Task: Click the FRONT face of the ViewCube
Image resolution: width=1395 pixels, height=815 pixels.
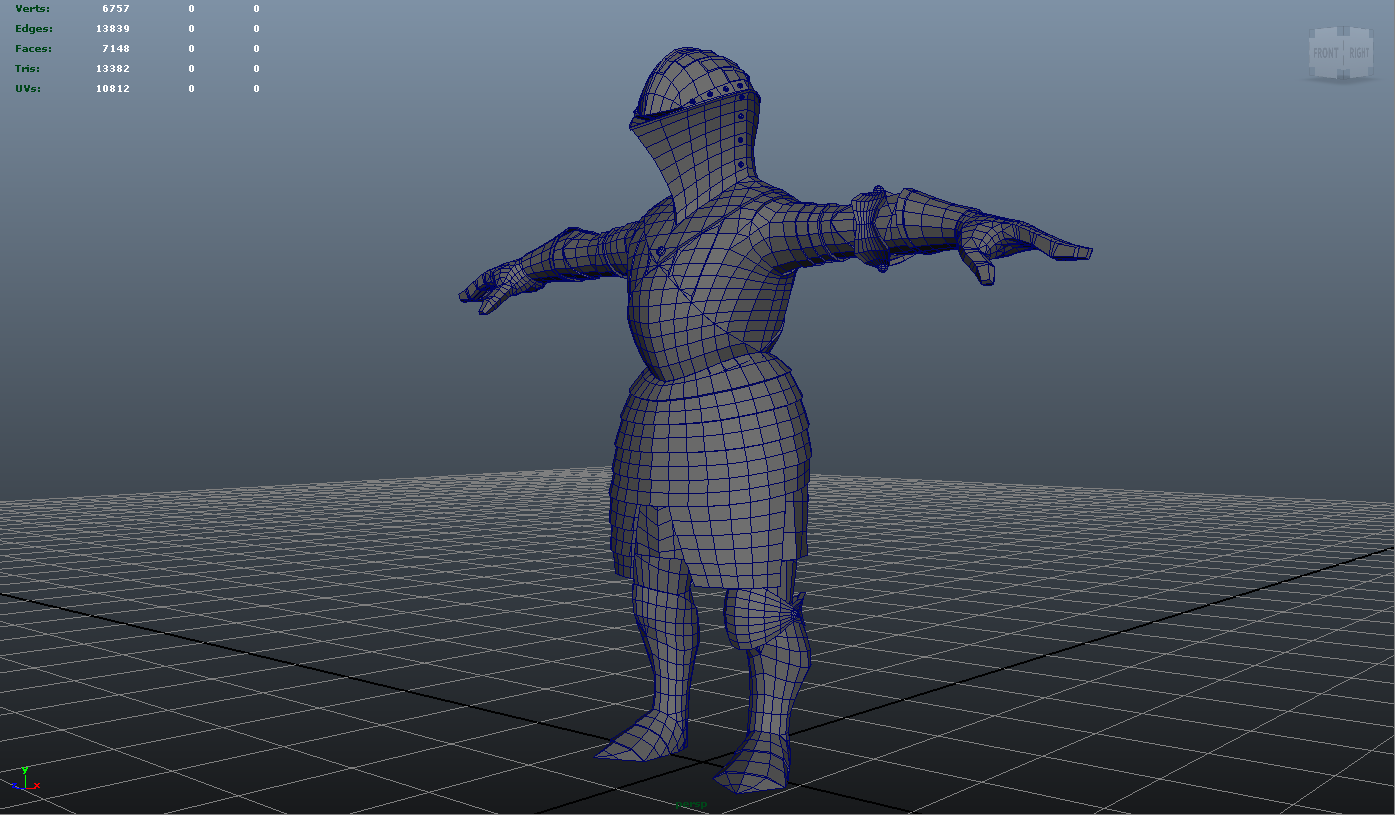Action: click(x=1325, y=53)
